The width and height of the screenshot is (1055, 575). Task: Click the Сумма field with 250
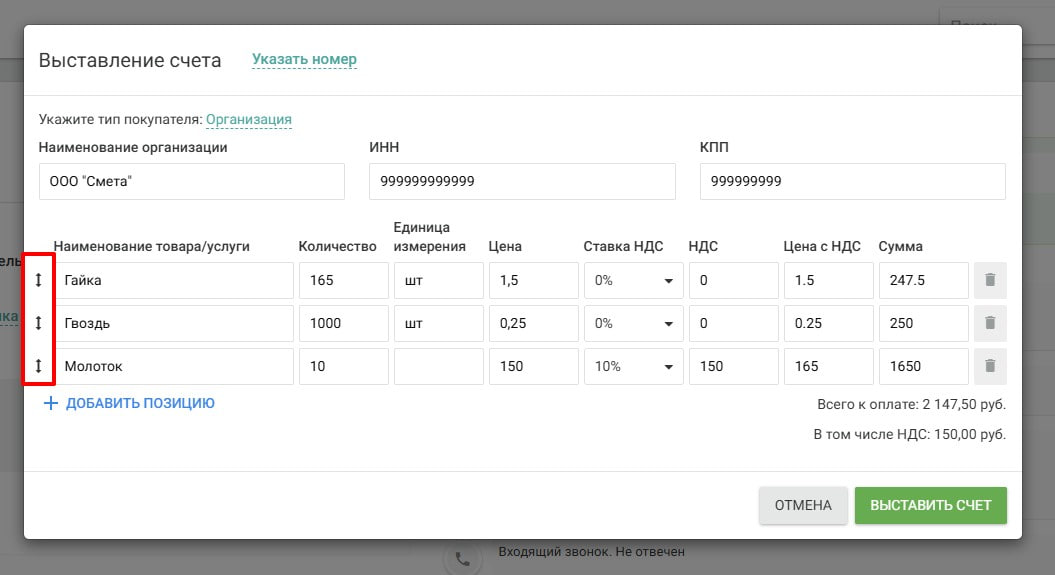[923, 323]
